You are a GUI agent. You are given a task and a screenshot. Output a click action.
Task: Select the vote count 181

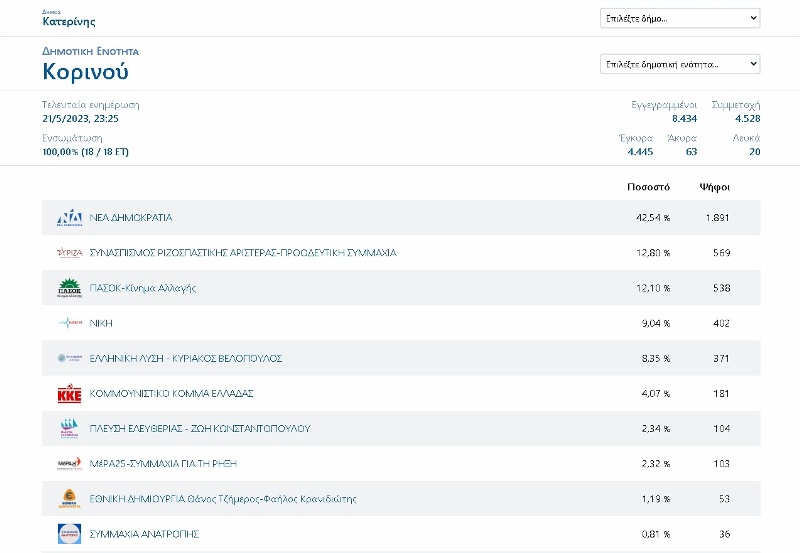721,394
